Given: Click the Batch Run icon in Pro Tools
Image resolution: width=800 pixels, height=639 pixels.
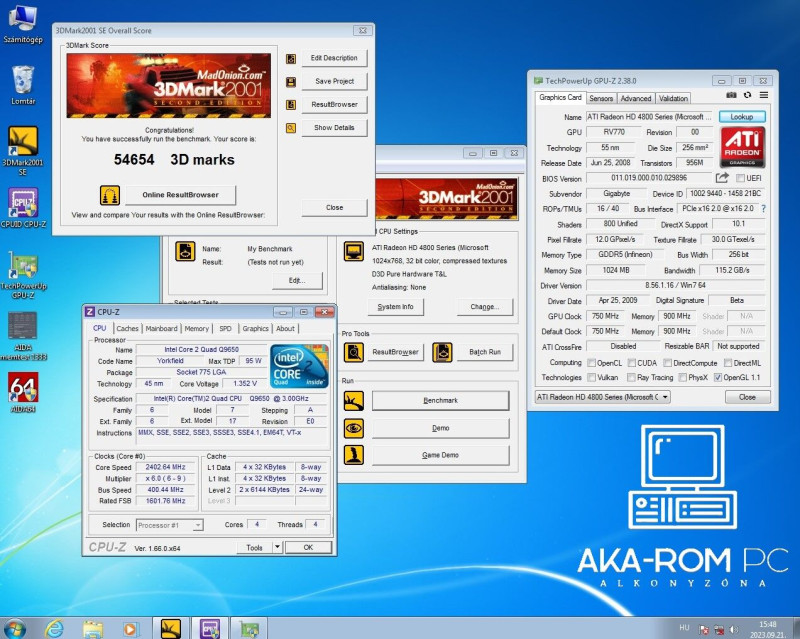Looking at the screenshot, I should [x=442, y=352].
